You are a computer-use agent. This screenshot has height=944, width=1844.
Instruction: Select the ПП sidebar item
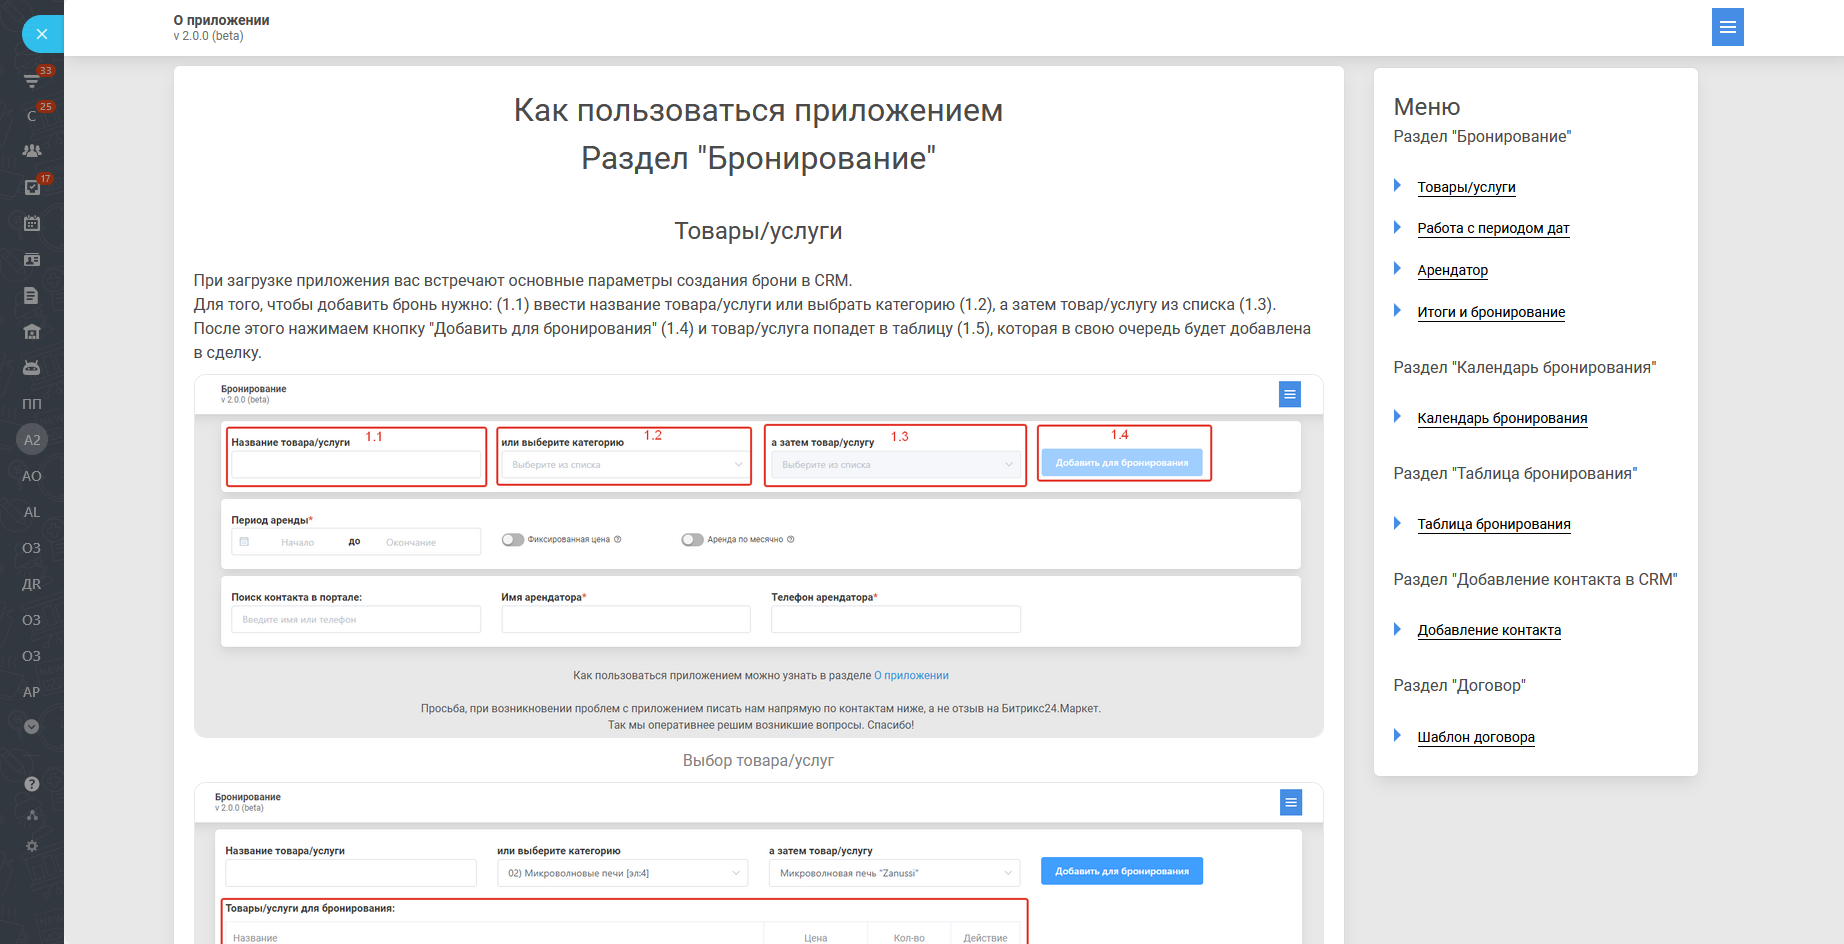(x=32, y=404)
